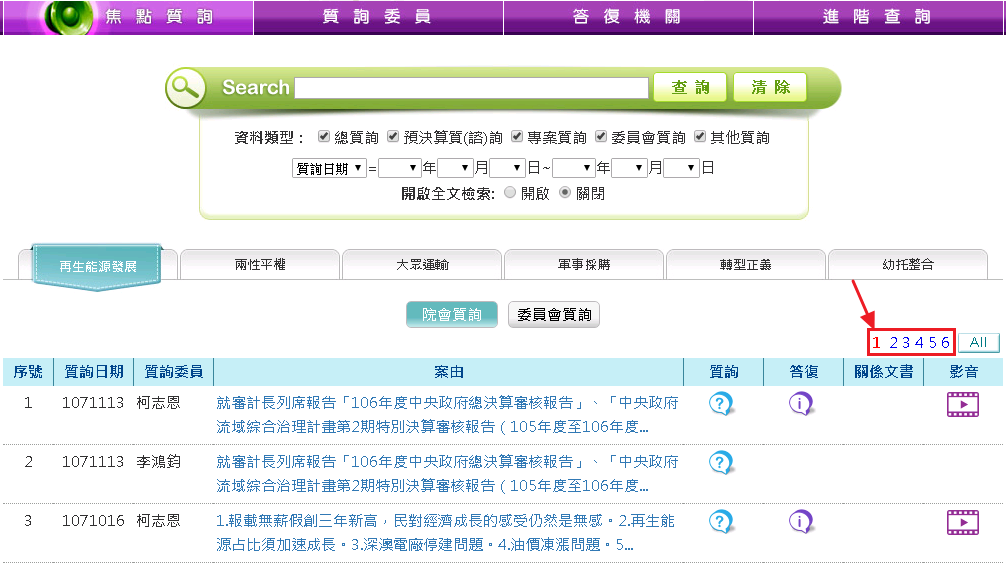Click the Search text input field
The height and width of the screenshot is (564, 1006).
tap(471, 88)
